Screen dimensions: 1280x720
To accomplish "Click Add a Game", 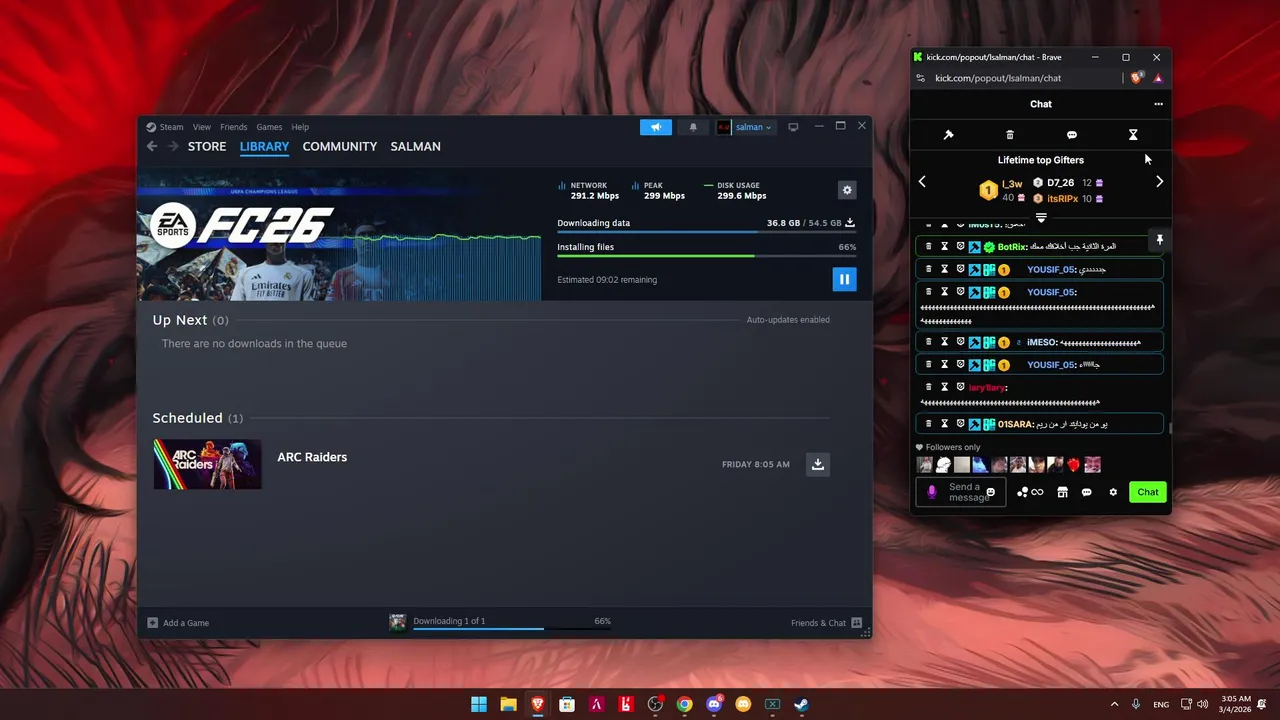I will [x=178, y=623].
